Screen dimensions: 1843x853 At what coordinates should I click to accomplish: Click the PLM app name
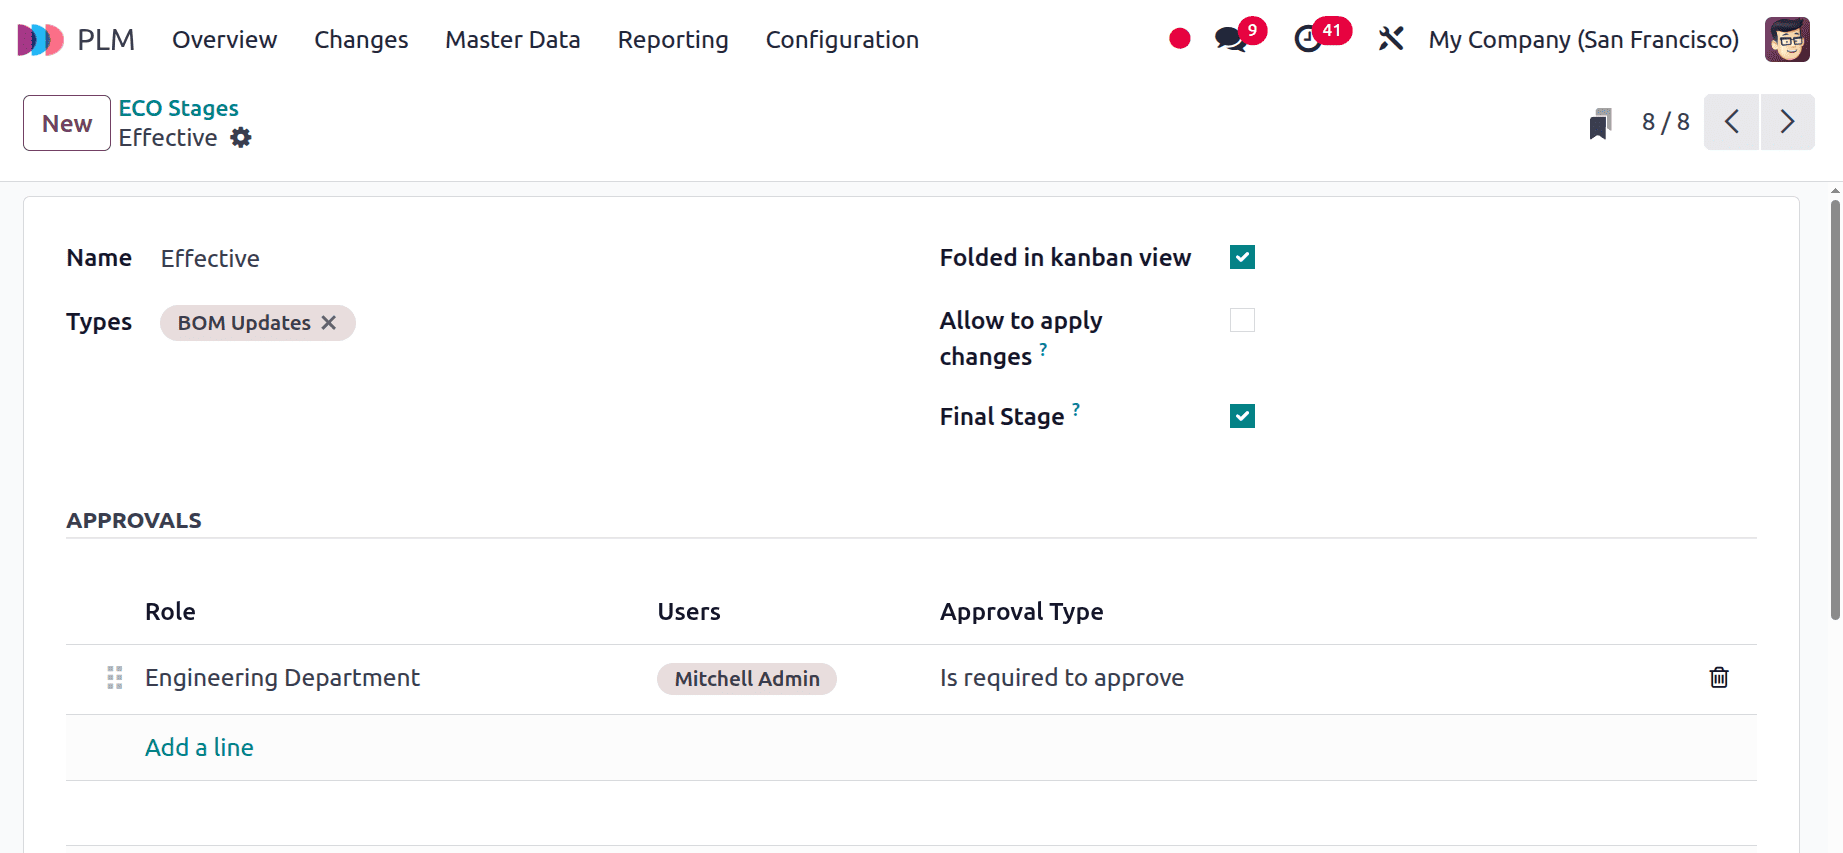pyautogui.click(x=106, y=40)
